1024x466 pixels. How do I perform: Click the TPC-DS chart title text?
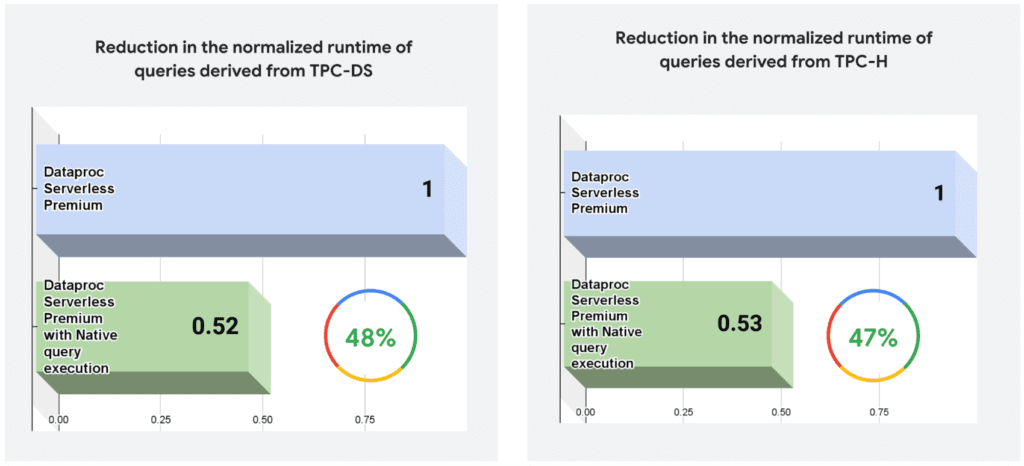(253, 57)
